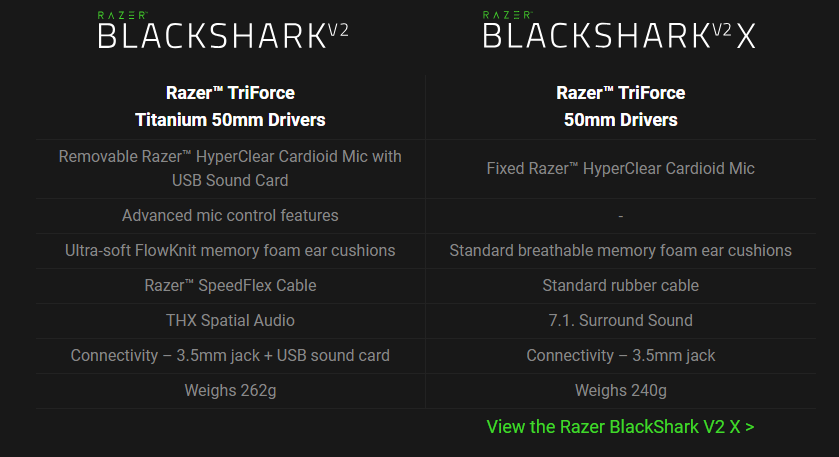
Task: Select the Weighs 240g text
Action: pos(620,390)
